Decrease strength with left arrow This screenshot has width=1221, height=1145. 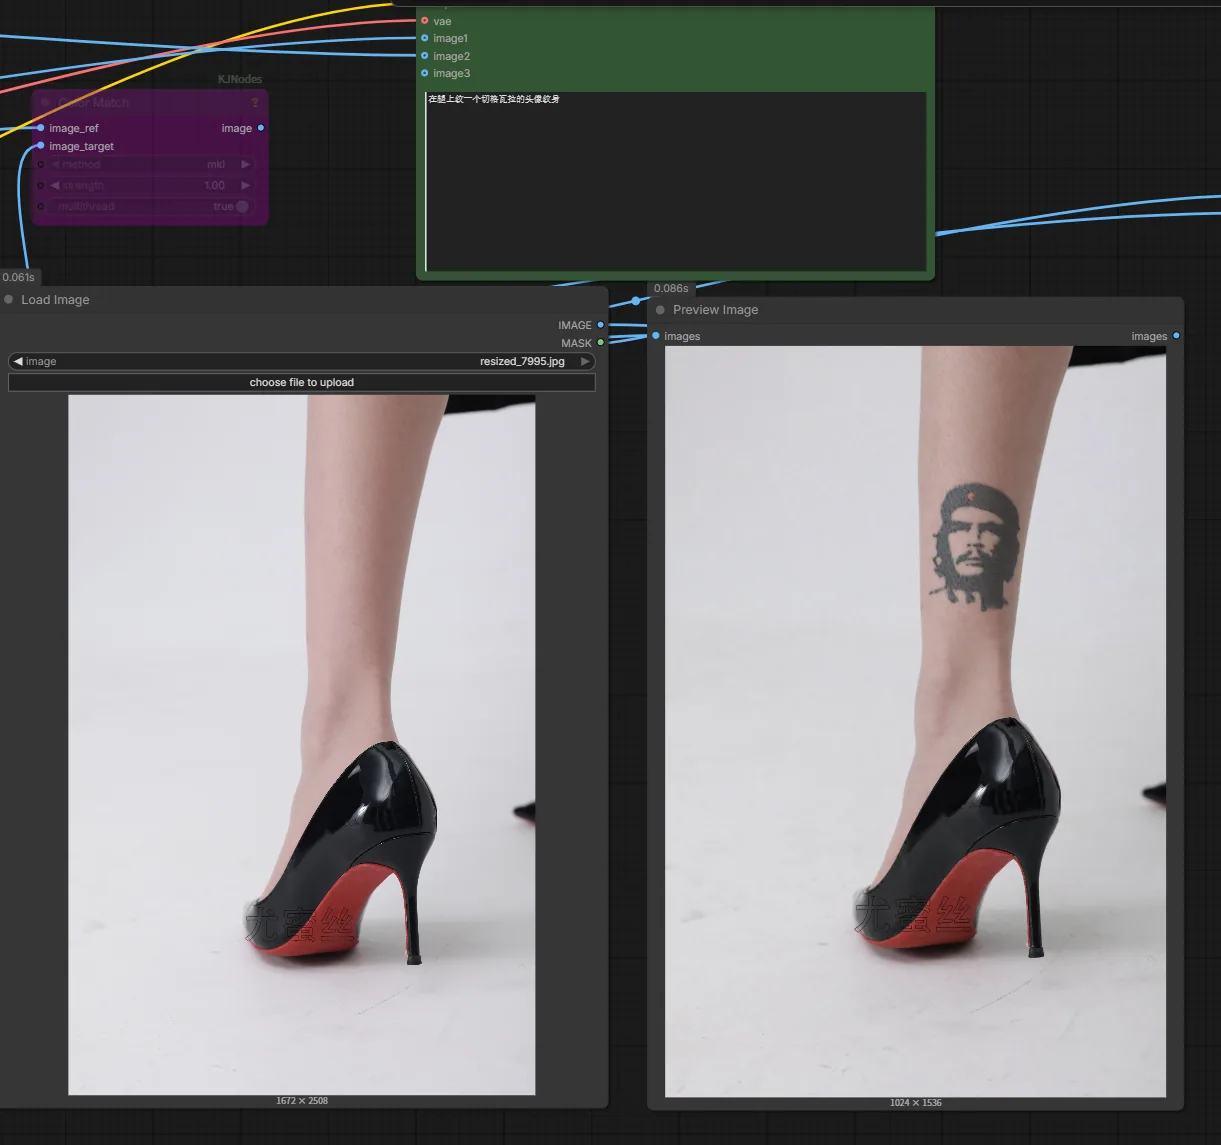(57, 185)
